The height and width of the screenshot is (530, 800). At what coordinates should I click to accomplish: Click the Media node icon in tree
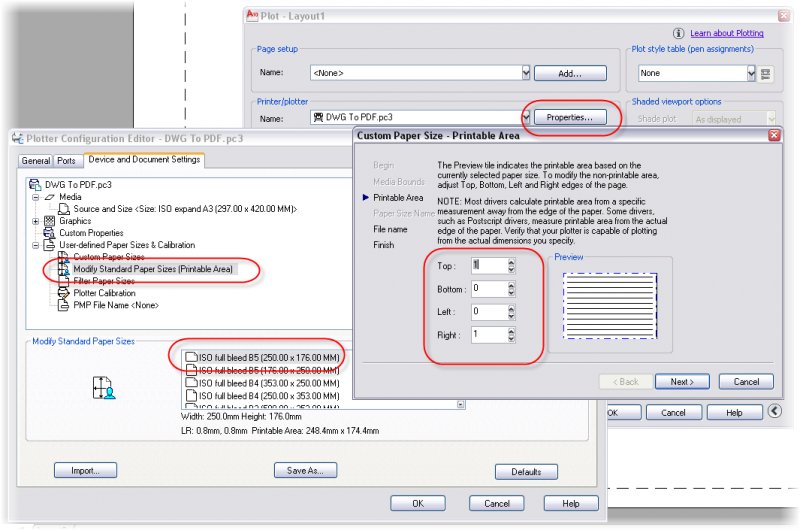pos(49,197)
